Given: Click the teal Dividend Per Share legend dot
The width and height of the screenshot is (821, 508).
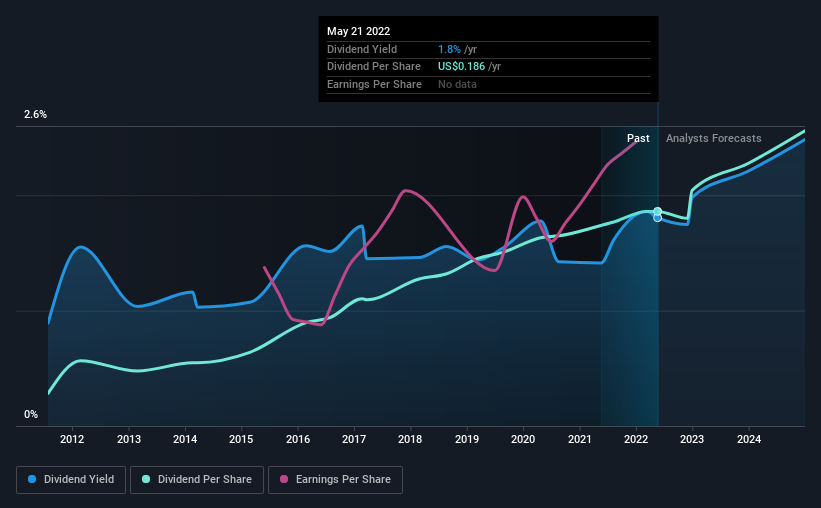Looking at the screenshot, I should 146,479.
